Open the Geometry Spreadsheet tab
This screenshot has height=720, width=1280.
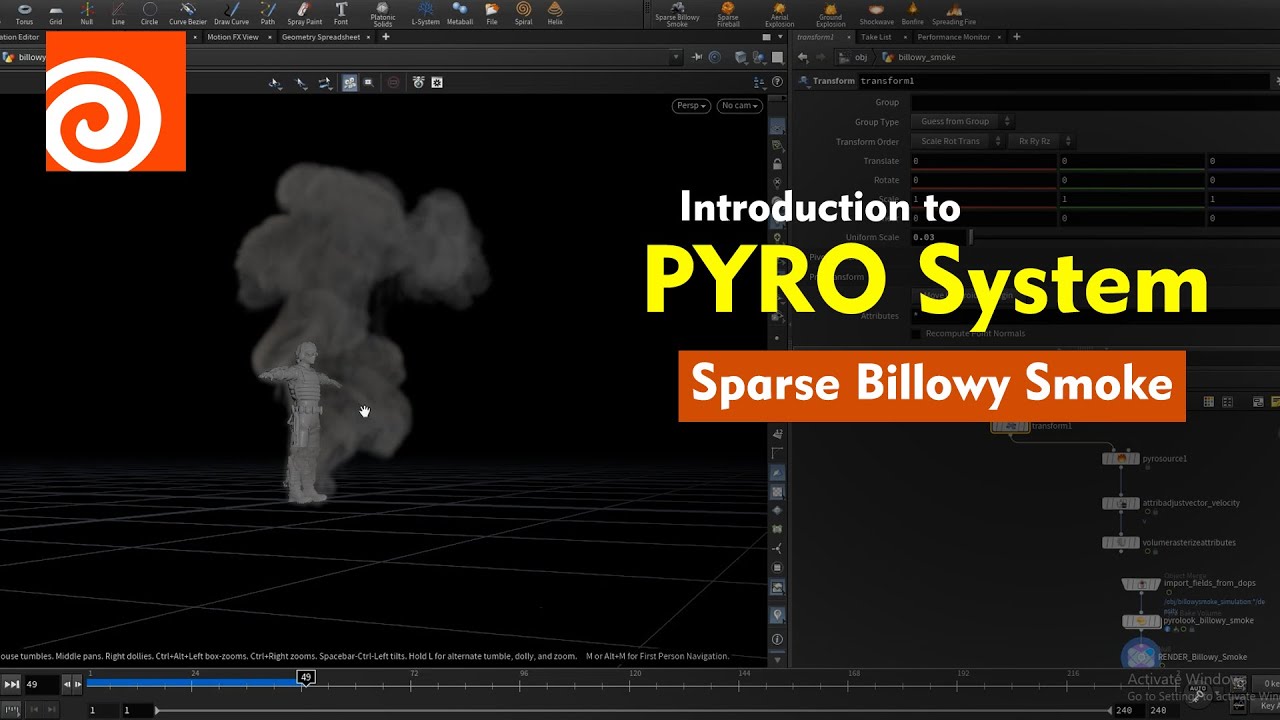point(320,37)
